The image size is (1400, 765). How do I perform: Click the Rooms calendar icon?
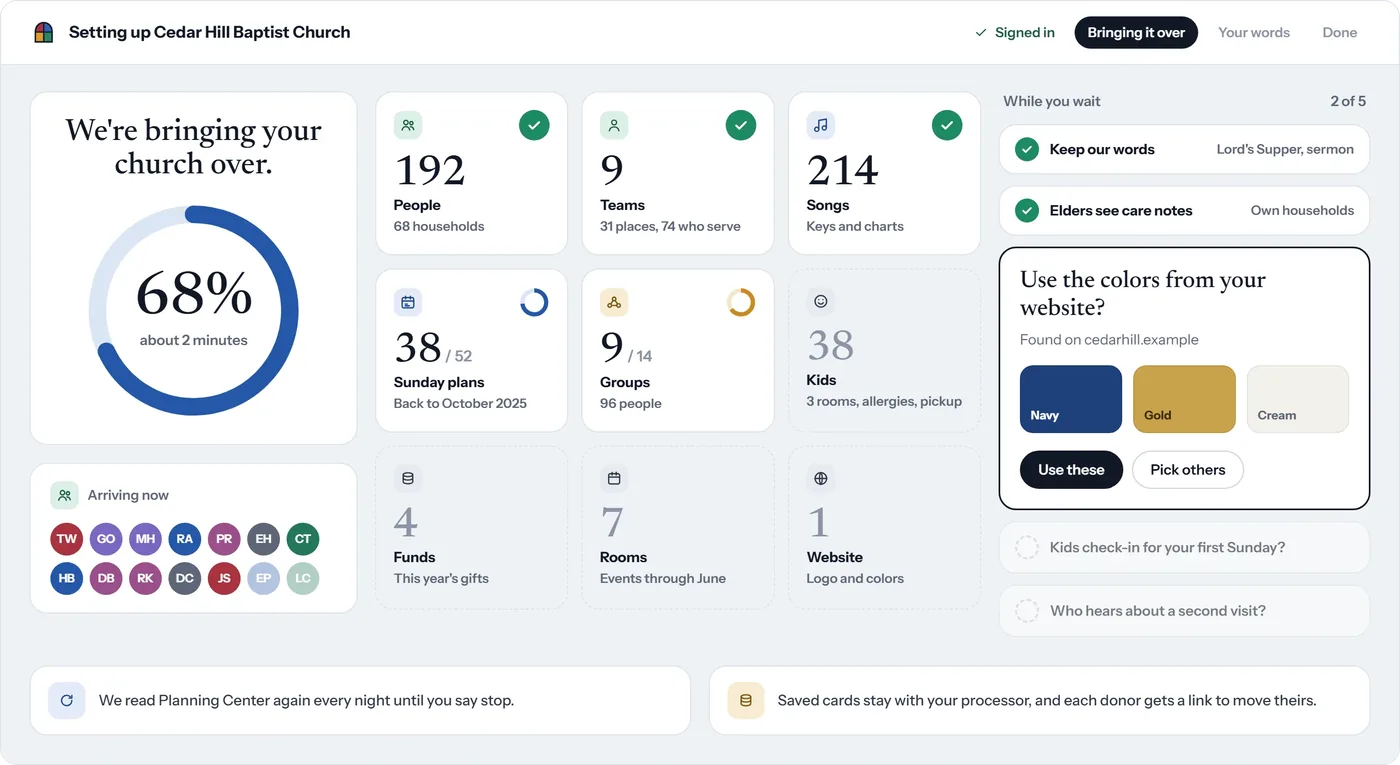coord(614,479)
